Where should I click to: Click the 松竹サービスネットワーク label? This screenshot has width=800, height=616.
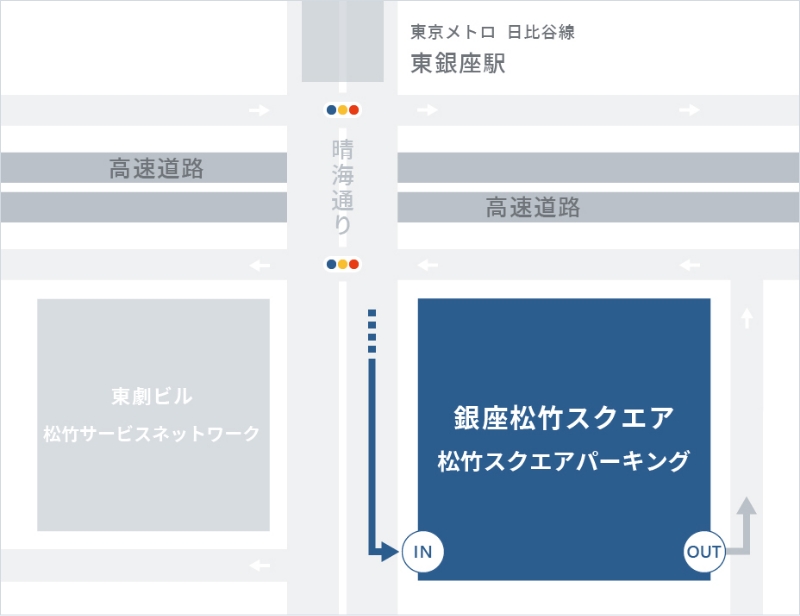click(x=152, y=434)
